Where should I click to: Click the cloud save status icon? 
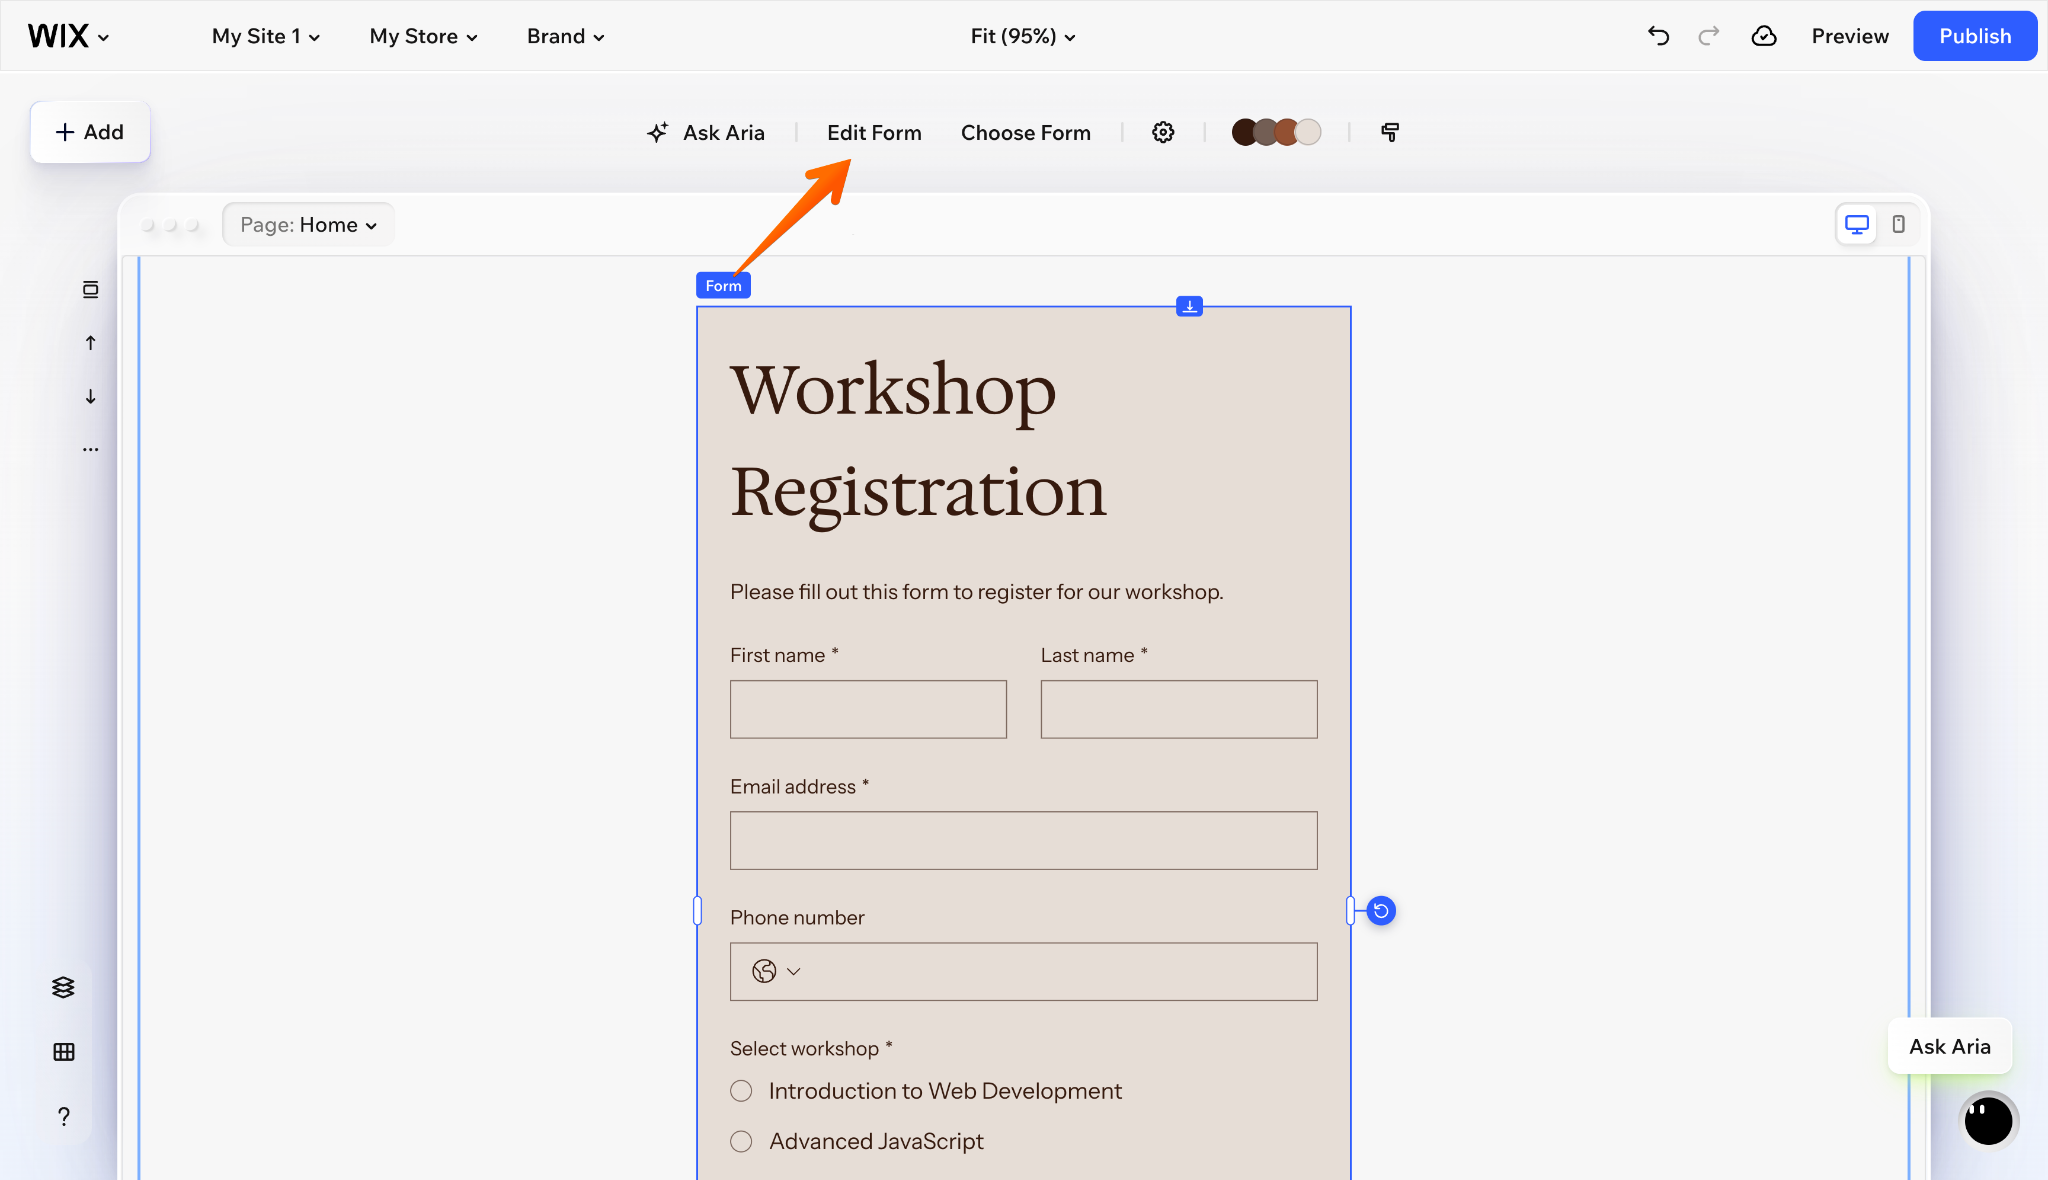(1764, 36)
